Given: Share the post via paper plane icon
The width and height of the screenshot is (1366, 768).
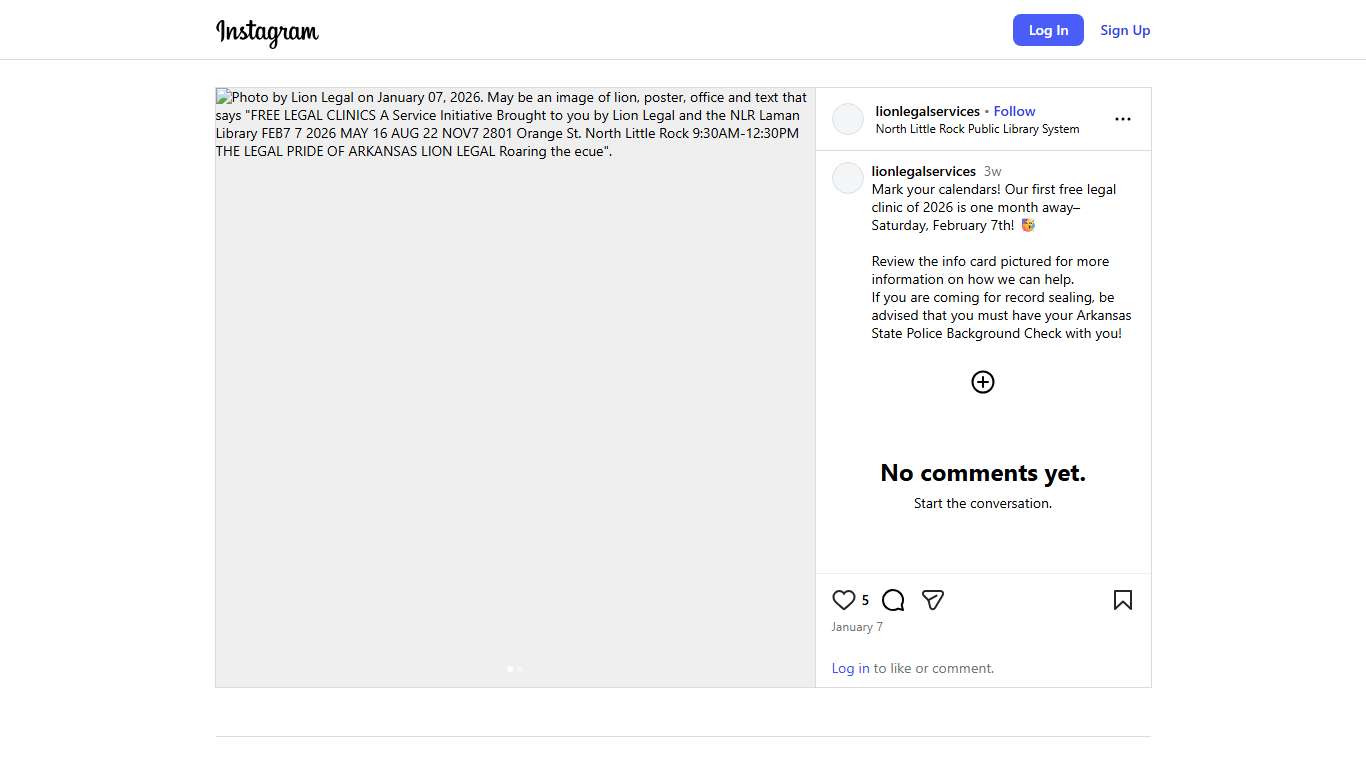Looking at the screenshot, I should click(x=933, y=600).
